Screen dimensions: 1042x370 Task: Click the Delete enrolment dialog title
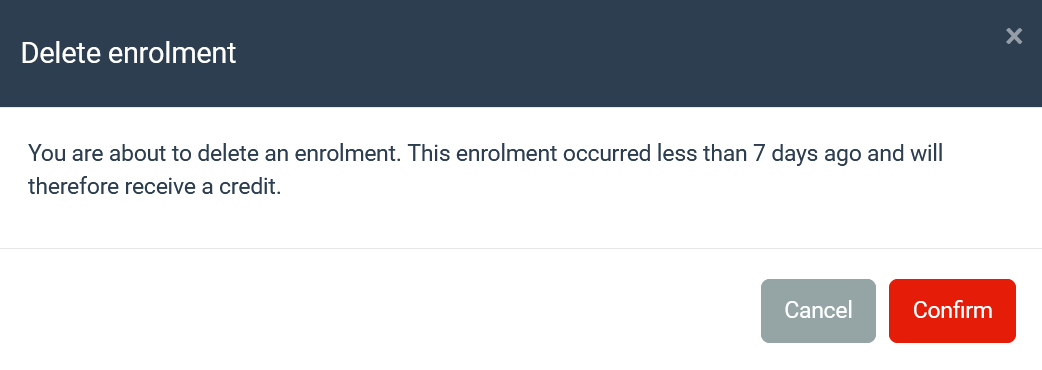pos(128,53)
